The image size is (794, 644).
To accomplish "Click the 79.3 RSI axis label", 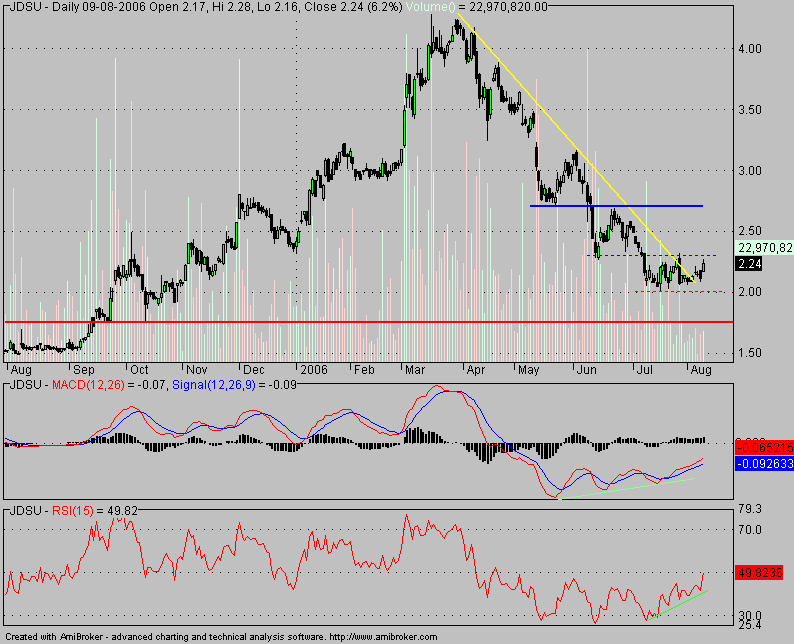I will [749, 508].
